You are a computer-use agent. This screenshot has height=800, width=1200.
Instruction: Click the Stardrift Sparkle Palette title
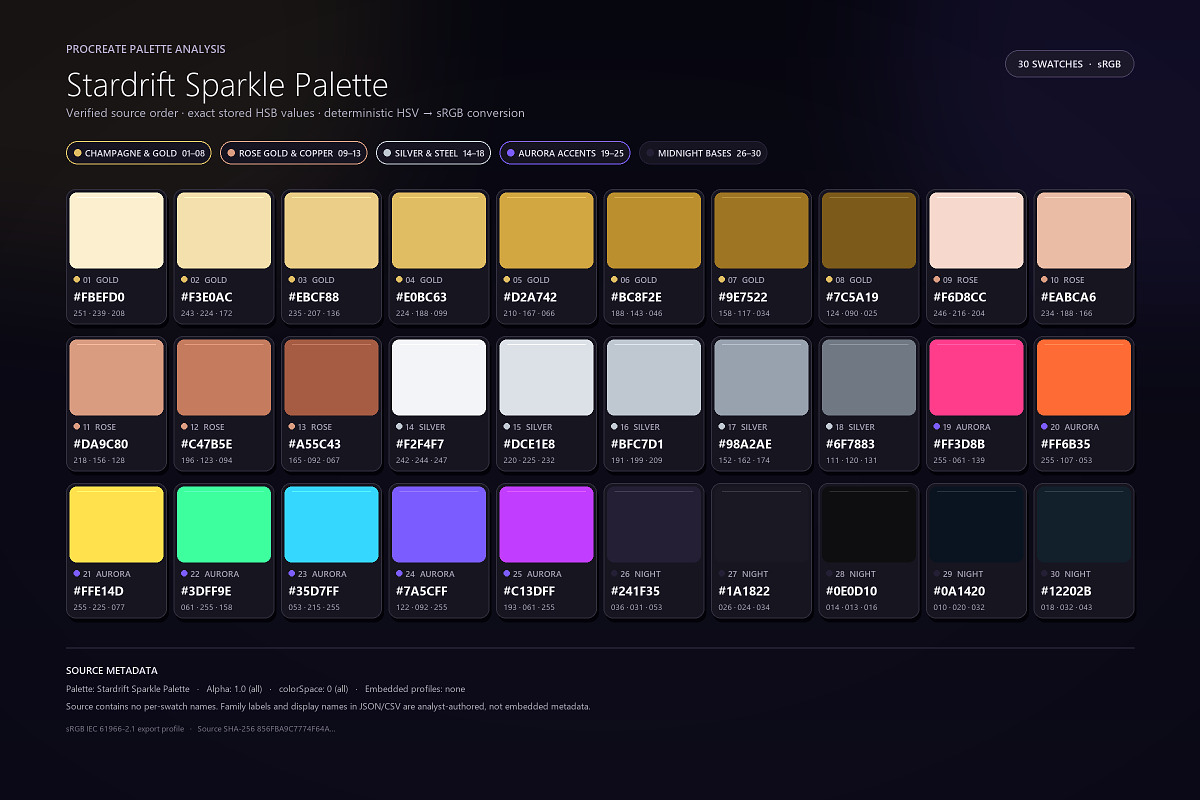coord(227,83)
